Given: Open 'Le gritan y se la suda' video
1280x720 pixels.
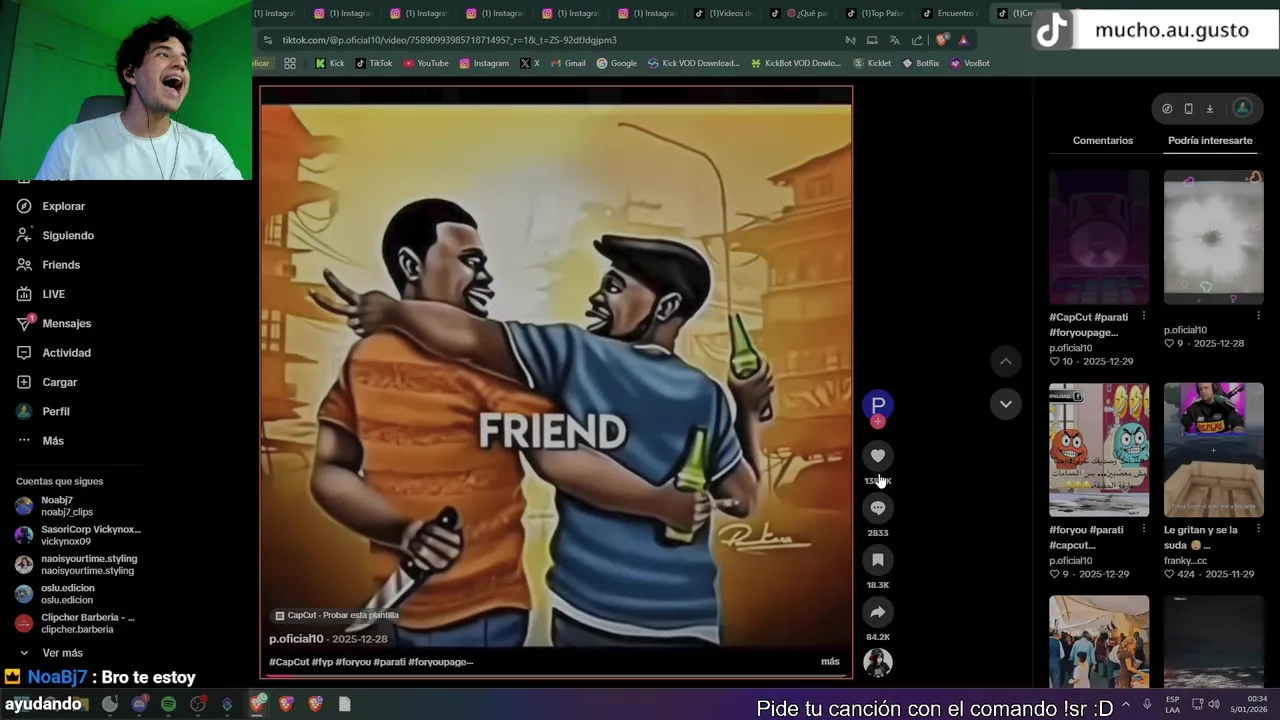Looking at the screenshot, I should click(x=1213, y=450).
